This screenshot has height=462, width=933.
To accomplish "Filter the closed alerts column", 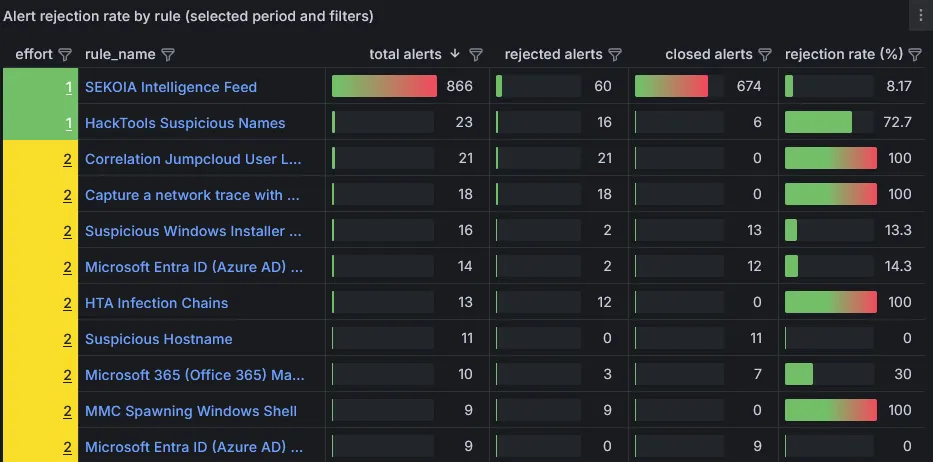I will [x=765, y=55].
